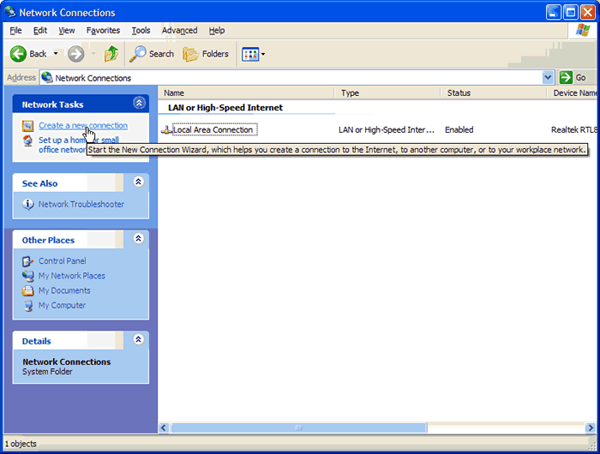Select the Local Area Connection icon

(x=166, y=130)
